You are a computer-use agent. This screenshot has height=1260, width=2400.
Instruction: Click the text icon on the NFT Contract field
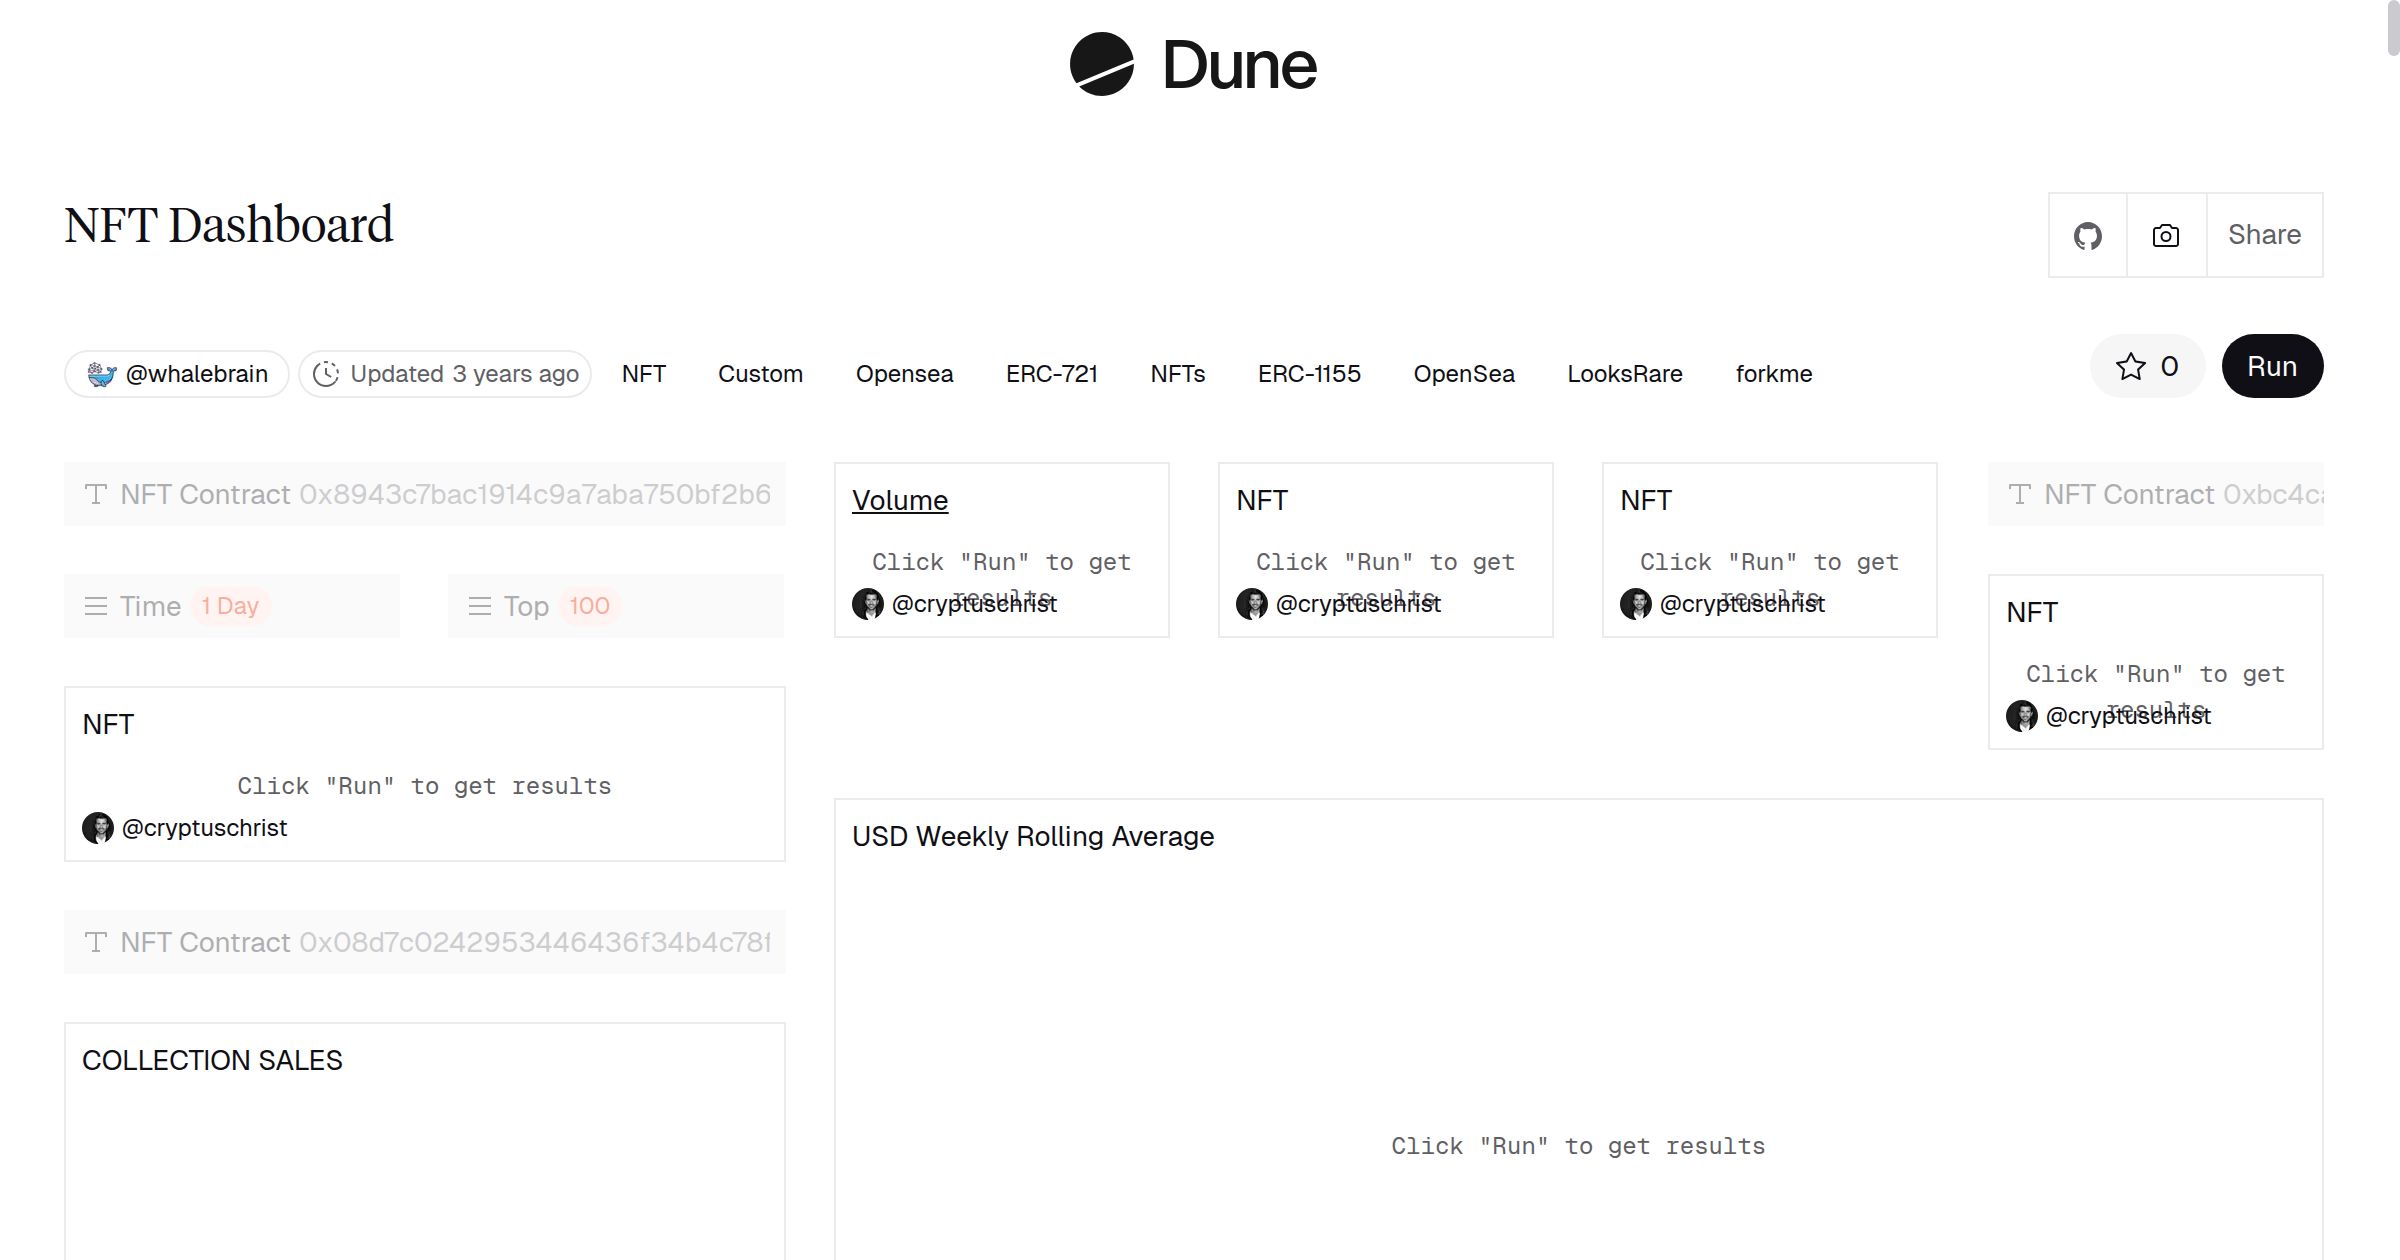coord(95,494)
